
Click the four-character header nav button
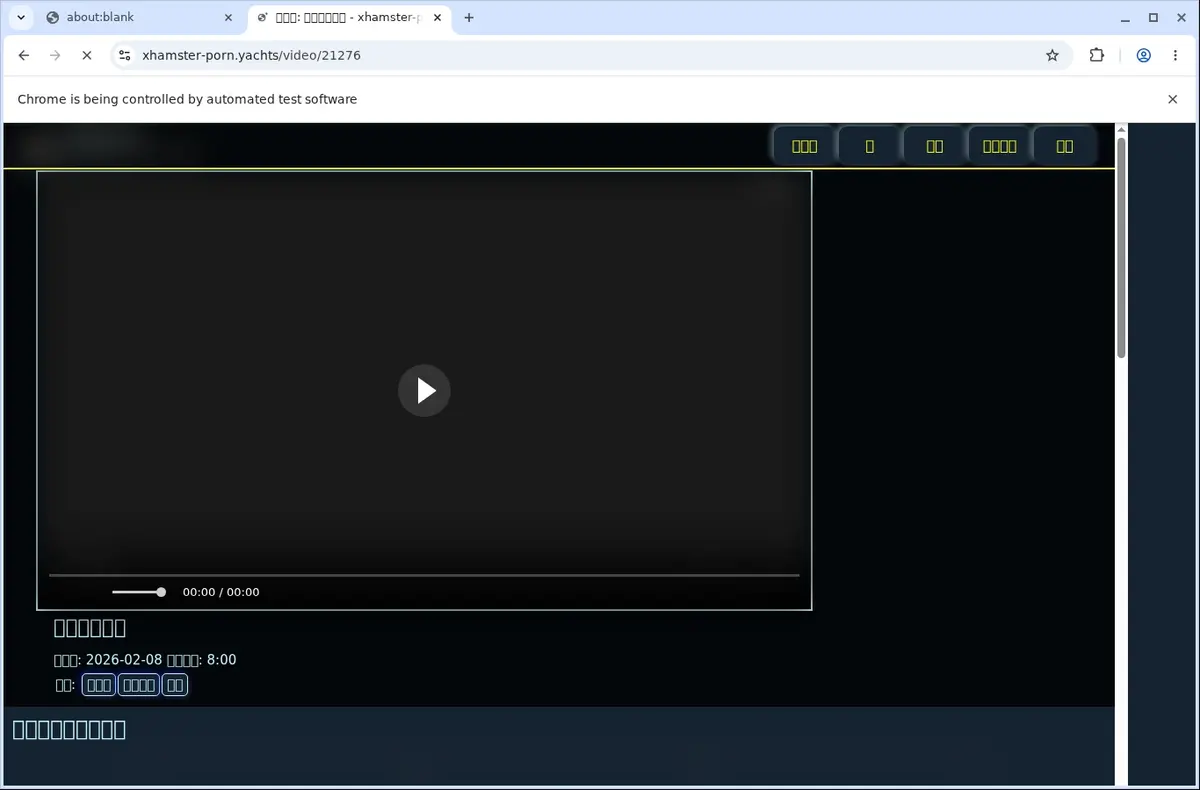point(999,146)
